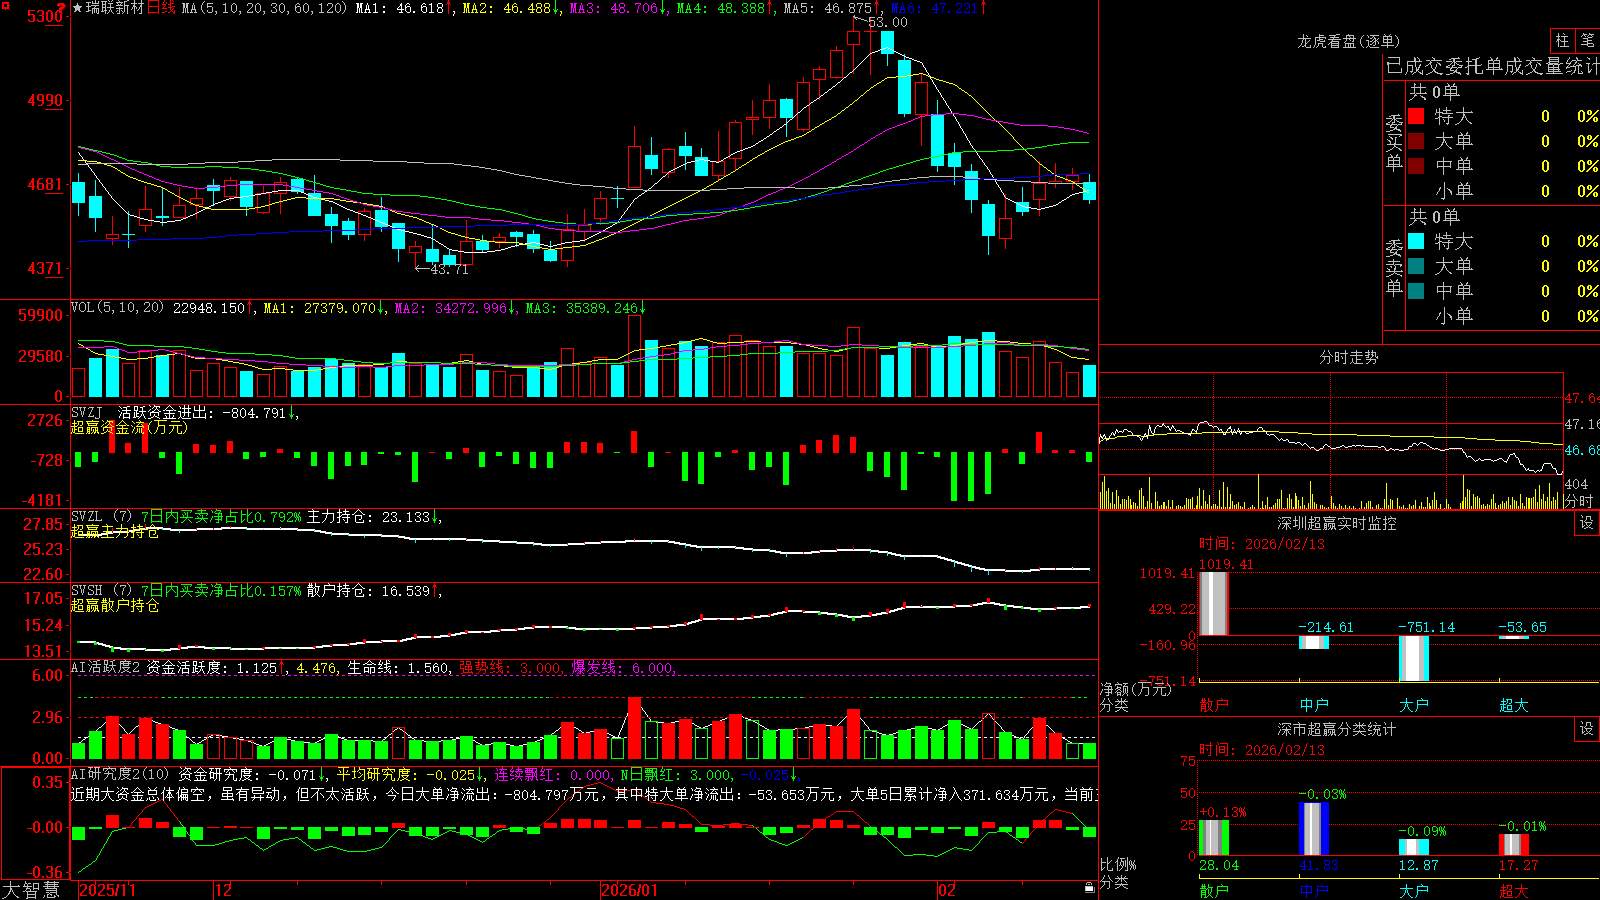
Task: Click the blue 中户 ratio bar
Action: (x=1314, y=828)
